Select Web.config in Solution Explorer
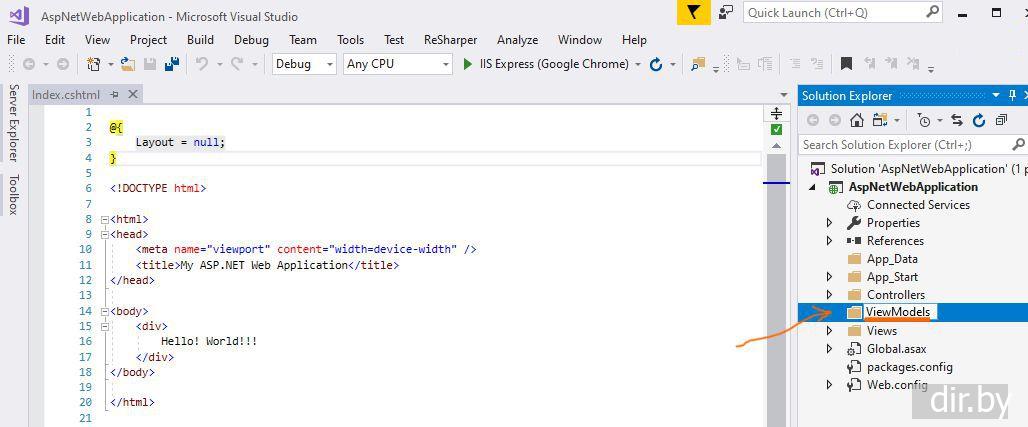 coord(896,385)
